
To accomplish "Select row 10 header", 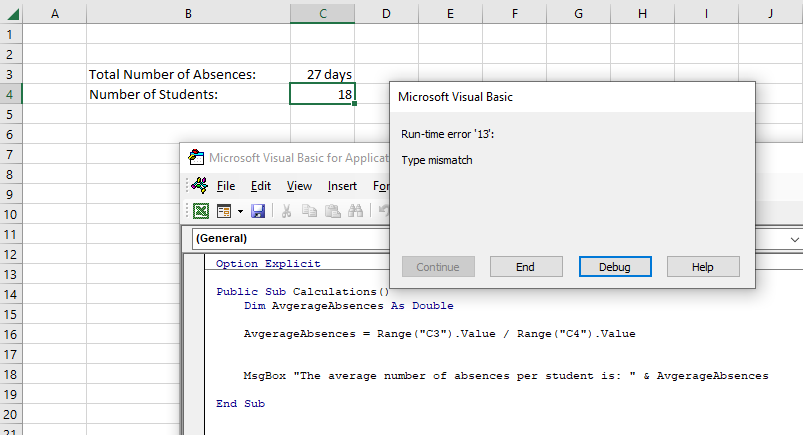I will [10, 214].
